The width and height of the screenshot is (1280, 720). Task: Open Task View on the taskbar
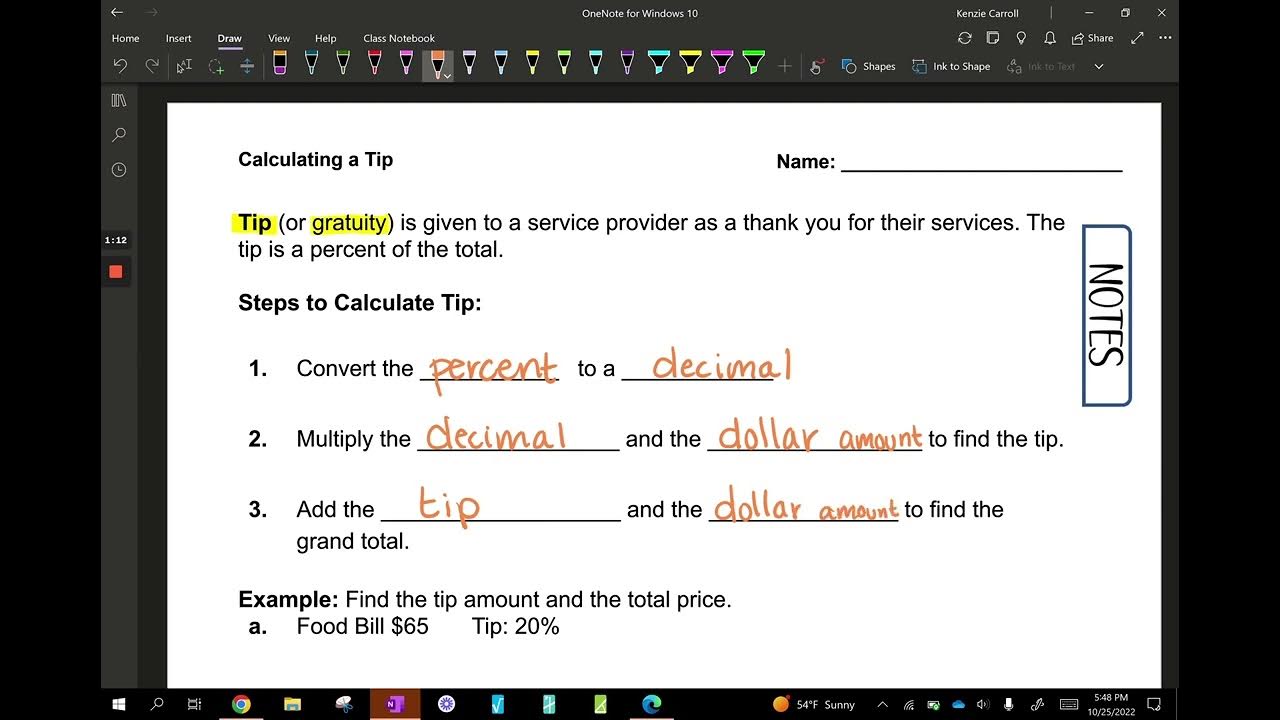click(195, 704)
